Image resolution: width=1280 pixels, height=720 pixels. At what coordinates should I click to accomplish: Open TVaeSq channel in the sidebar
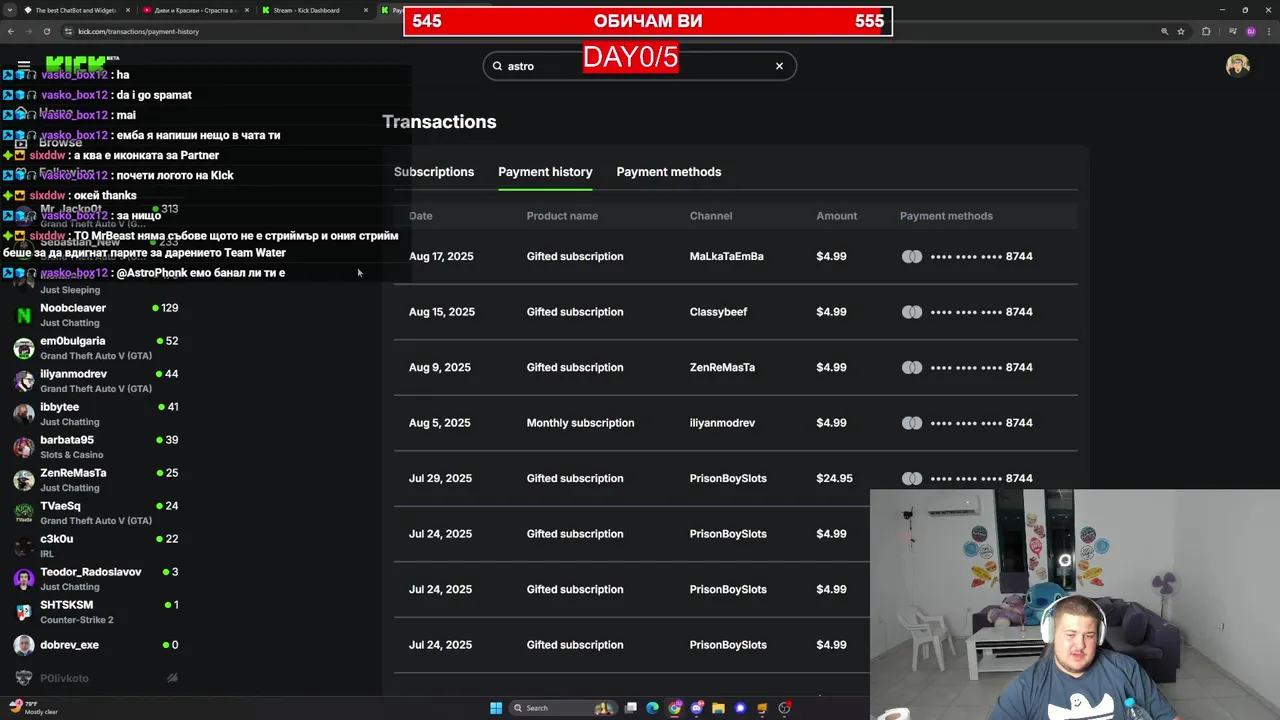tap(95, 512)
